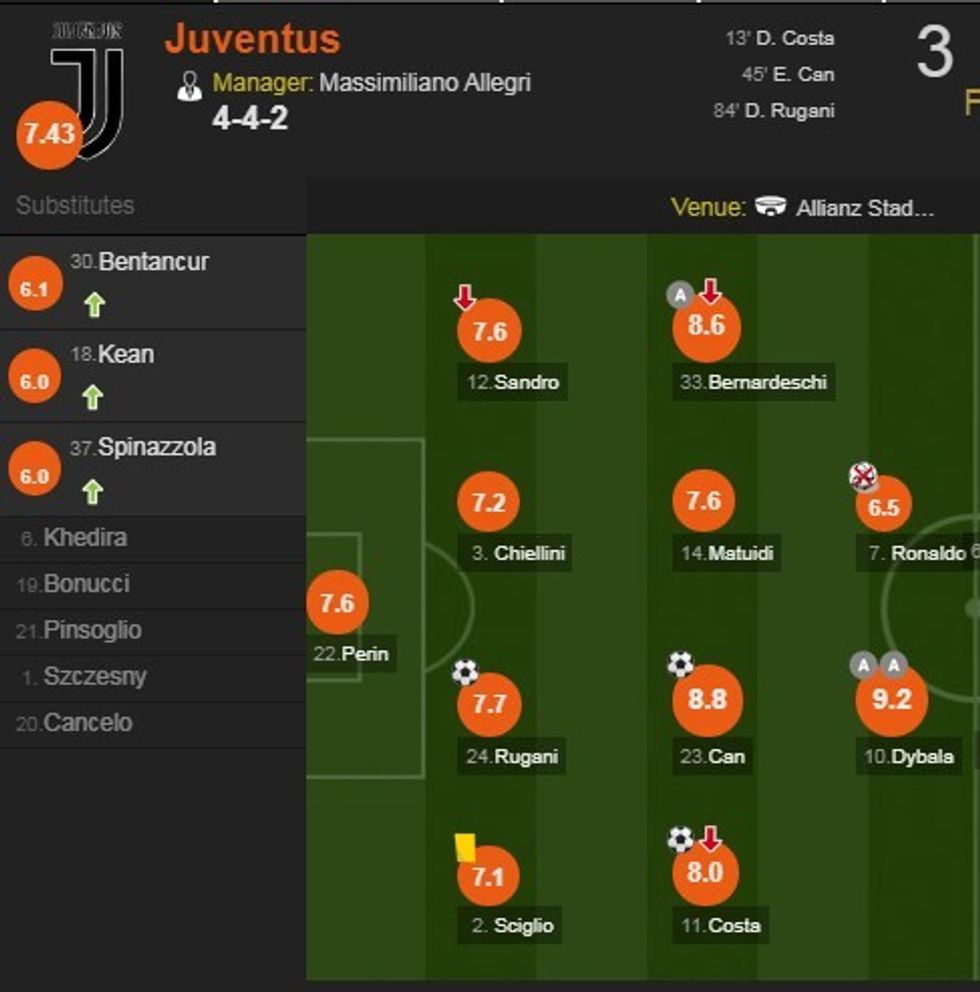Viewport: 980px width, 992px height.
Task: Click Rugani's goal ball icon
Action: [x=465, y=671]
